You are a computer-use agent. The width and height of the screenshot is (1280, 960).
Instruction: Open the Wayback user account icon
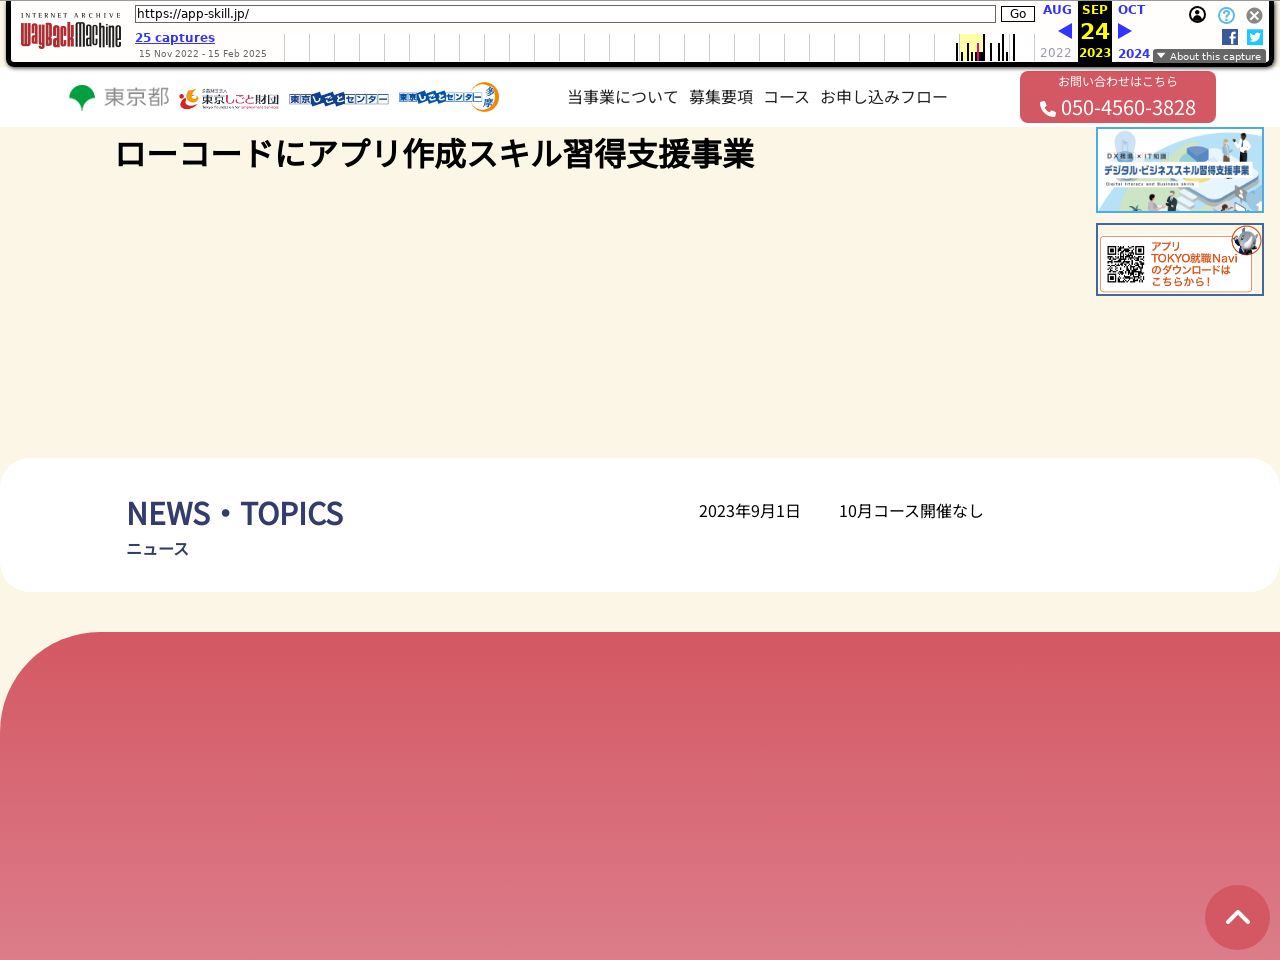(x=1197, y=15)
